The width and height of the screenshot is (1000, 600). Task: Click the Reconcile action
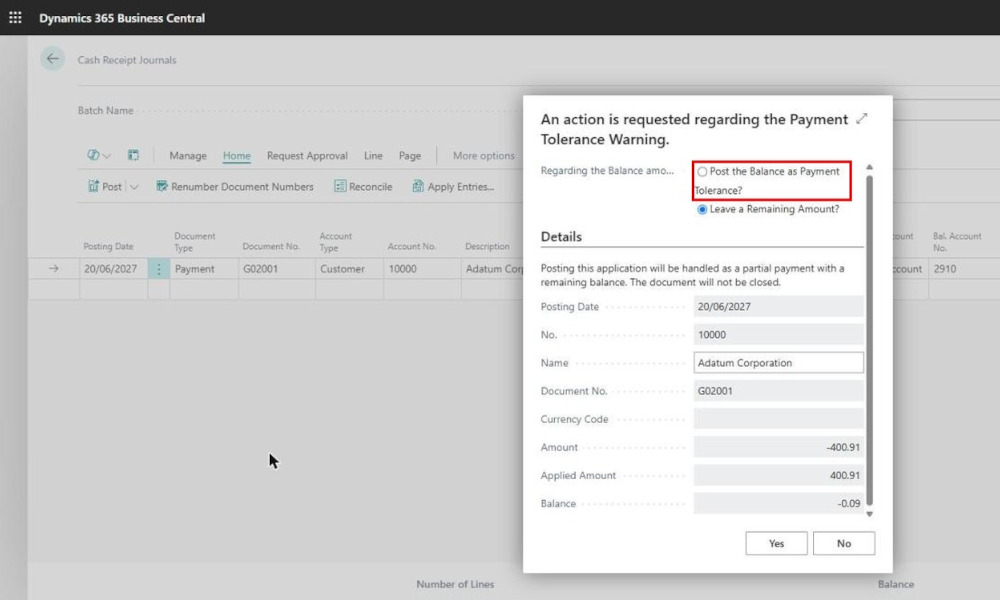click(x=363, y=186)
